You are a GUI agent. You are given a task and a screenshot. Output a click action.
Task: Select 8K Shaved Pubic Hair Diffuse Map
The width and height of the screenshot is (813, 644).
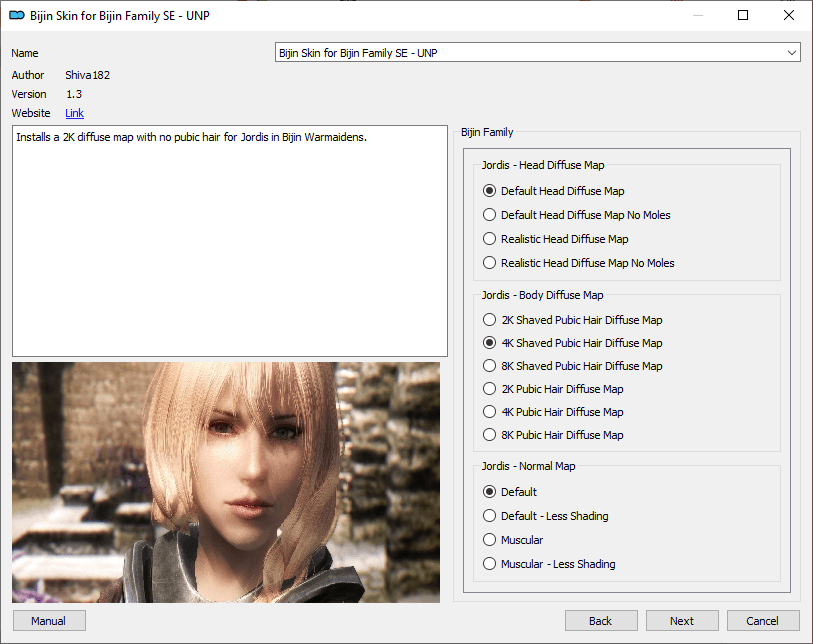pyautogui.click(x=572, y=366)
